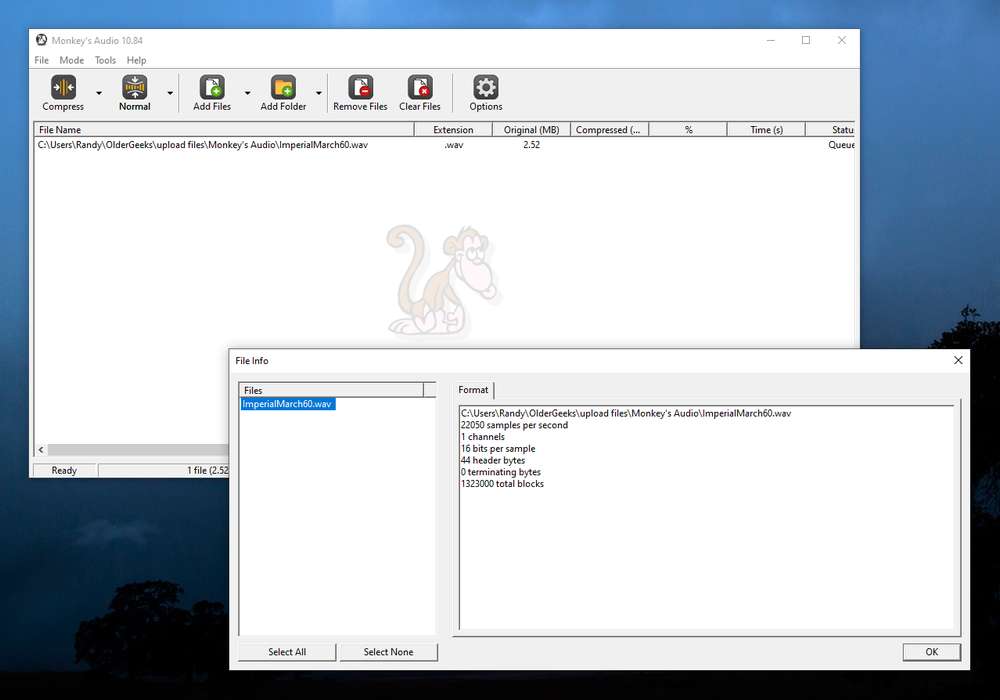
Task: Select ImperialMarch60.wav in the Files list
Action: pyautogui.click(x=288, y=404)
